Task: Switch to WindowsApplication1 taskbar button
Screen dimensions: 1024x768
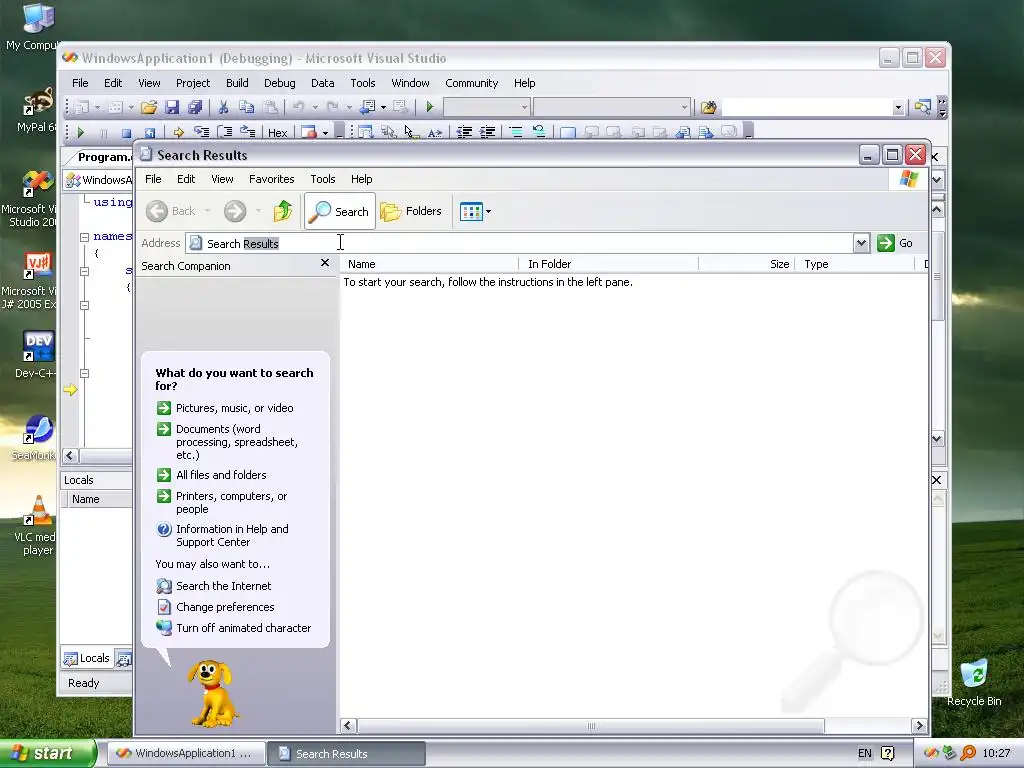Action: point(185,753)
